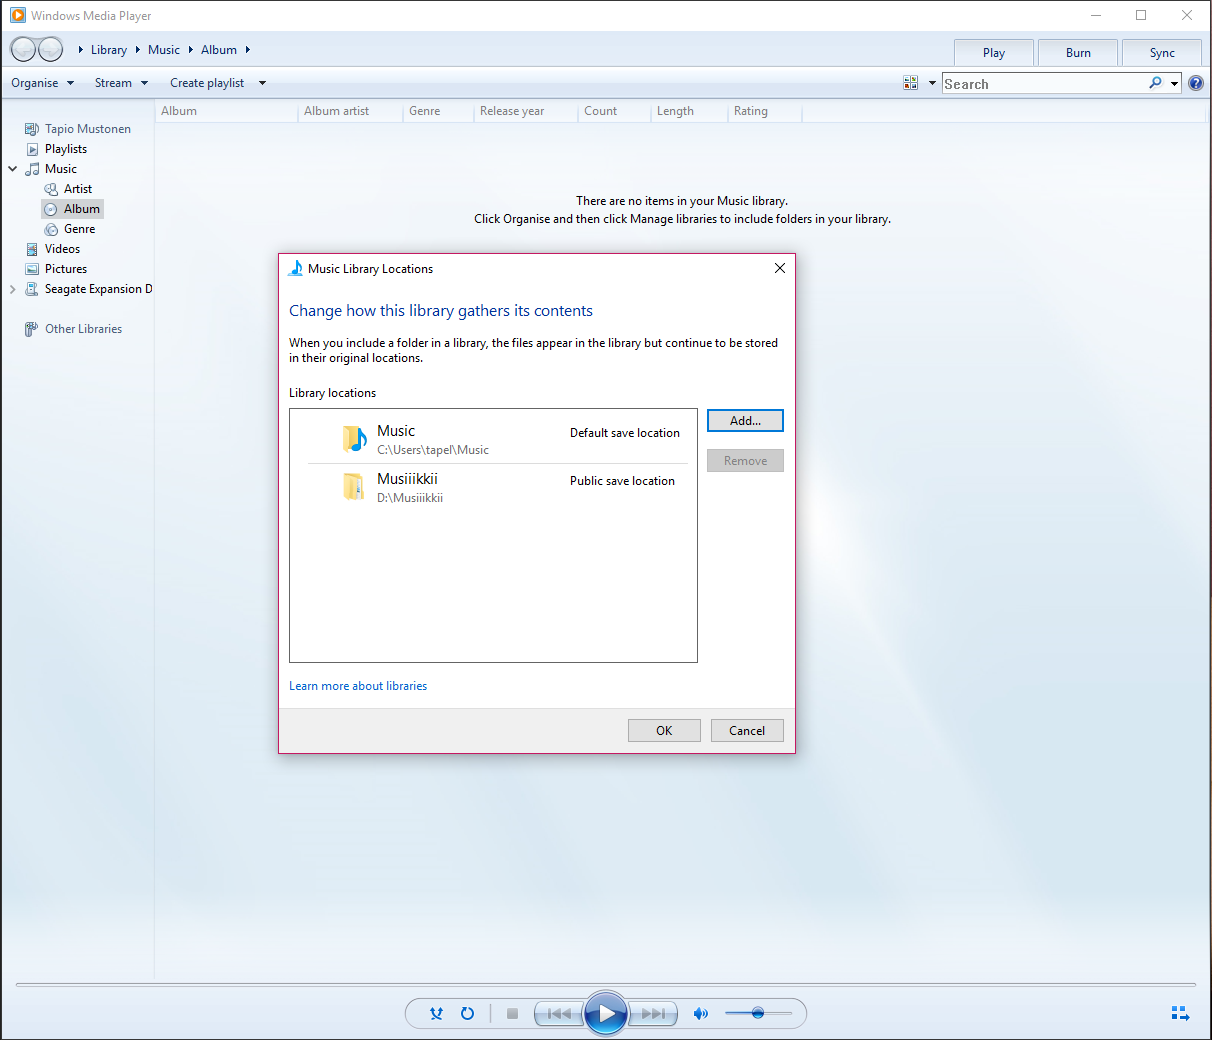Open the arrow dropdown between Music and Album
The width and height of the screenshot is (1212, 1040).
pos(190,50)
